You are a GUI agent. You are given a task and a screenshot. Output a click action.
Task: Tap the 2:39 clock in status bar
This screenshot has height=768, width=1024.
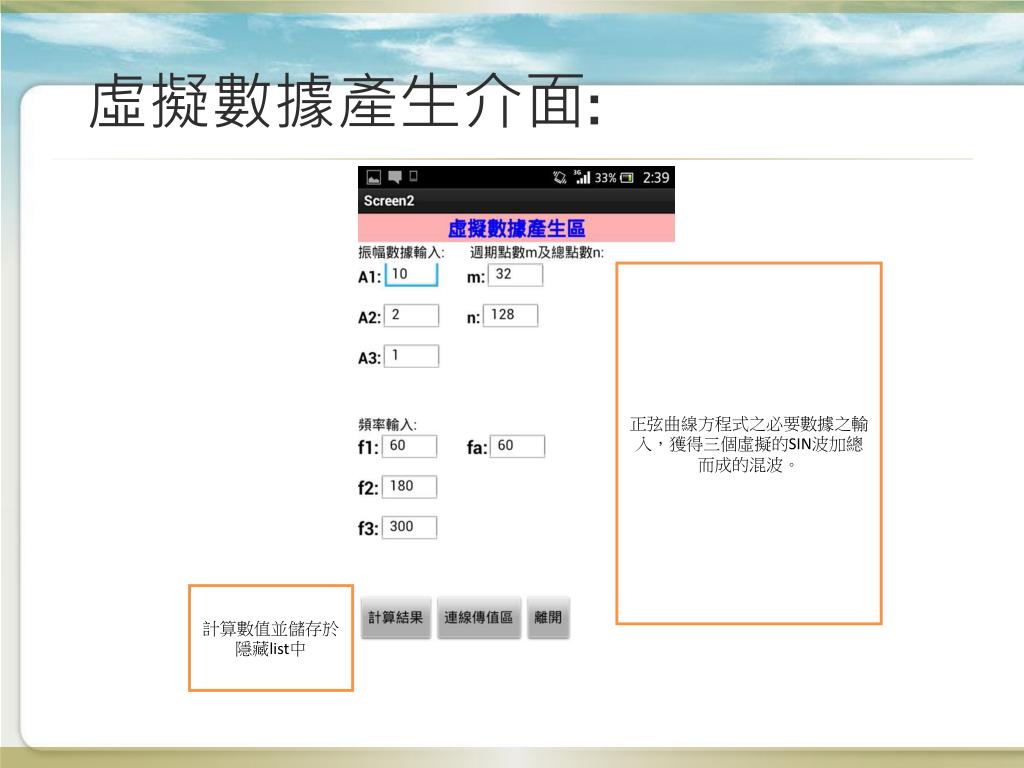point(656,178)
